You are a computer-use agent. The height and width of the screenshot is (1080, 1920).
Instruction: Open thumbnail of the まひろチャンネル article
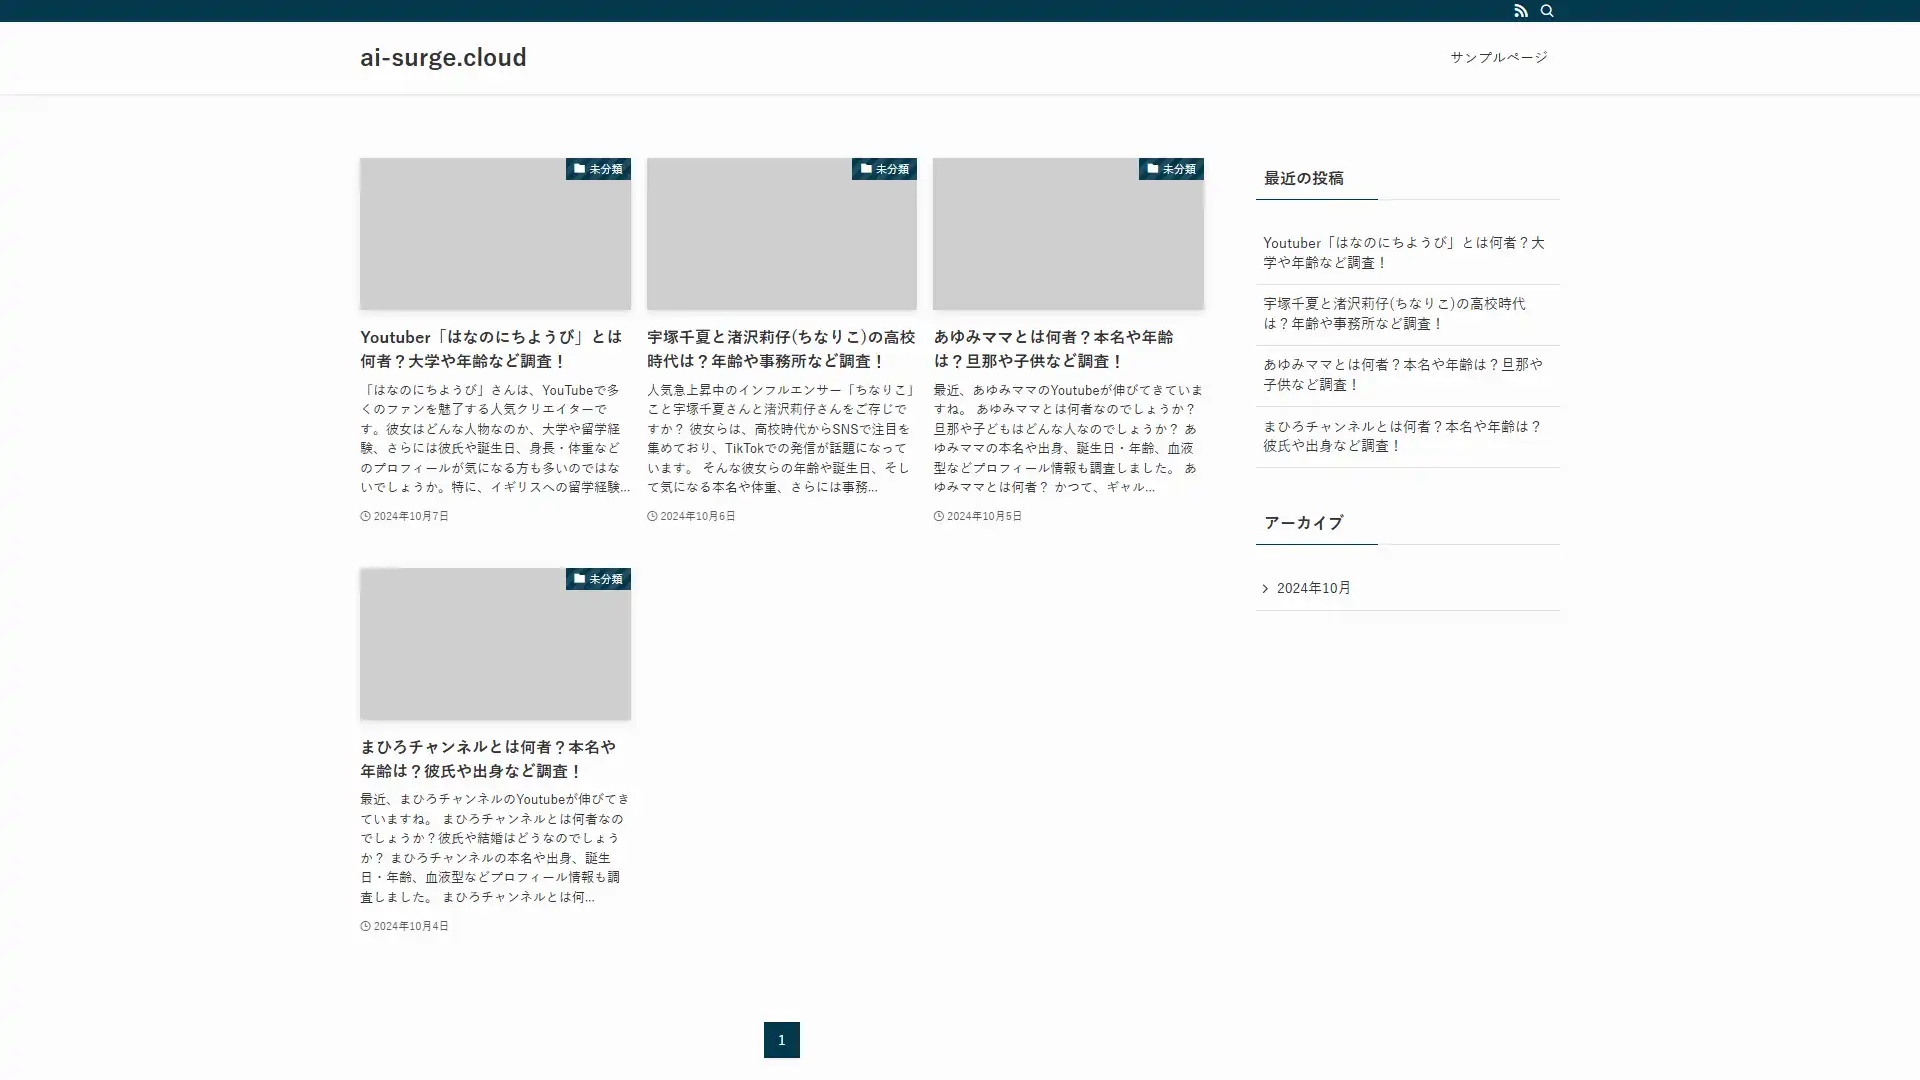pos(495,644)
